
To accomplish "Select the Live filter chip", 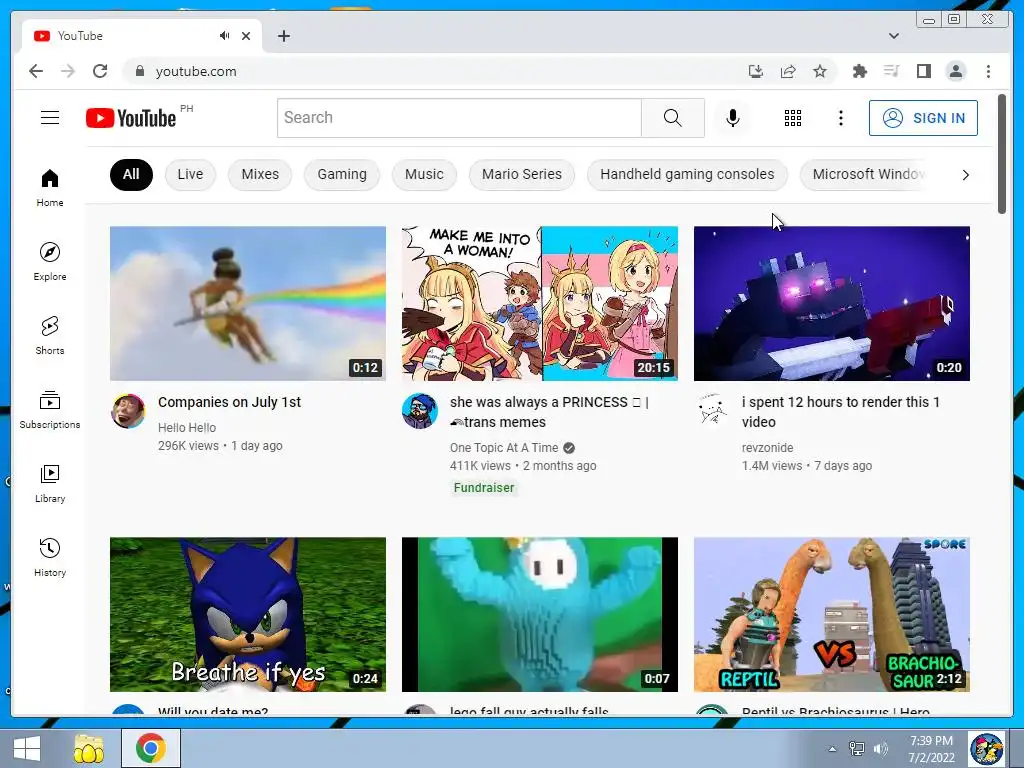I will click(x=190, y=174).
